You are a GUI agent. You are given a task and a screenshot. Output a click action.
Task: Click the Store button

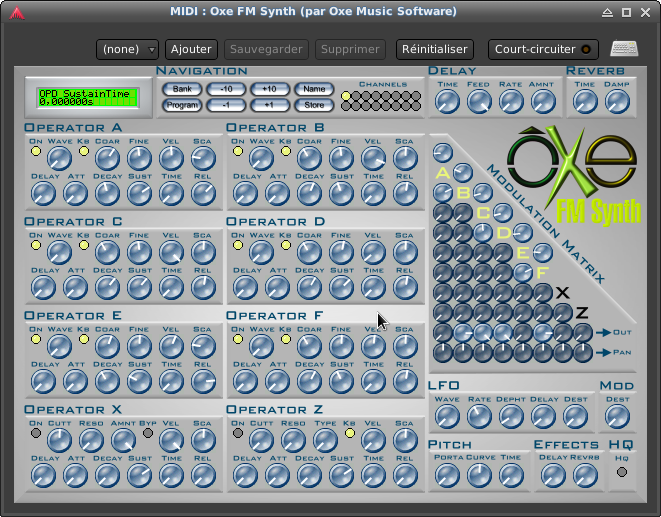point(314,105)
